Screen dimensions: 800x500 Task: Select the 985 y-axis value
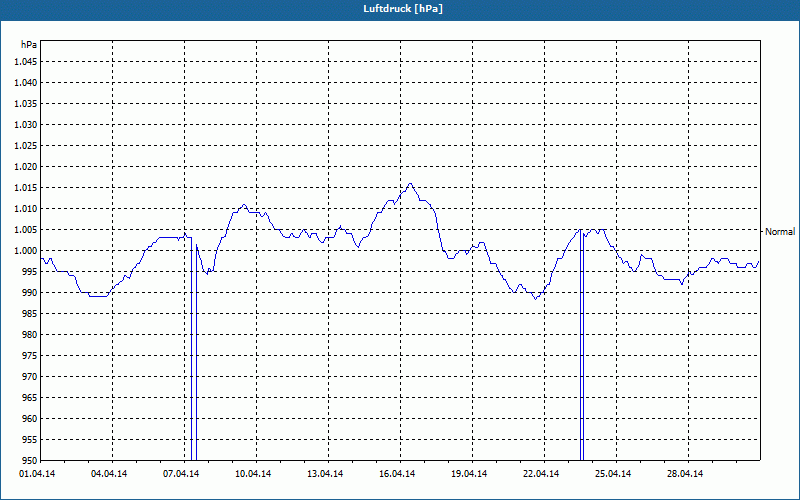click(30, 314)
